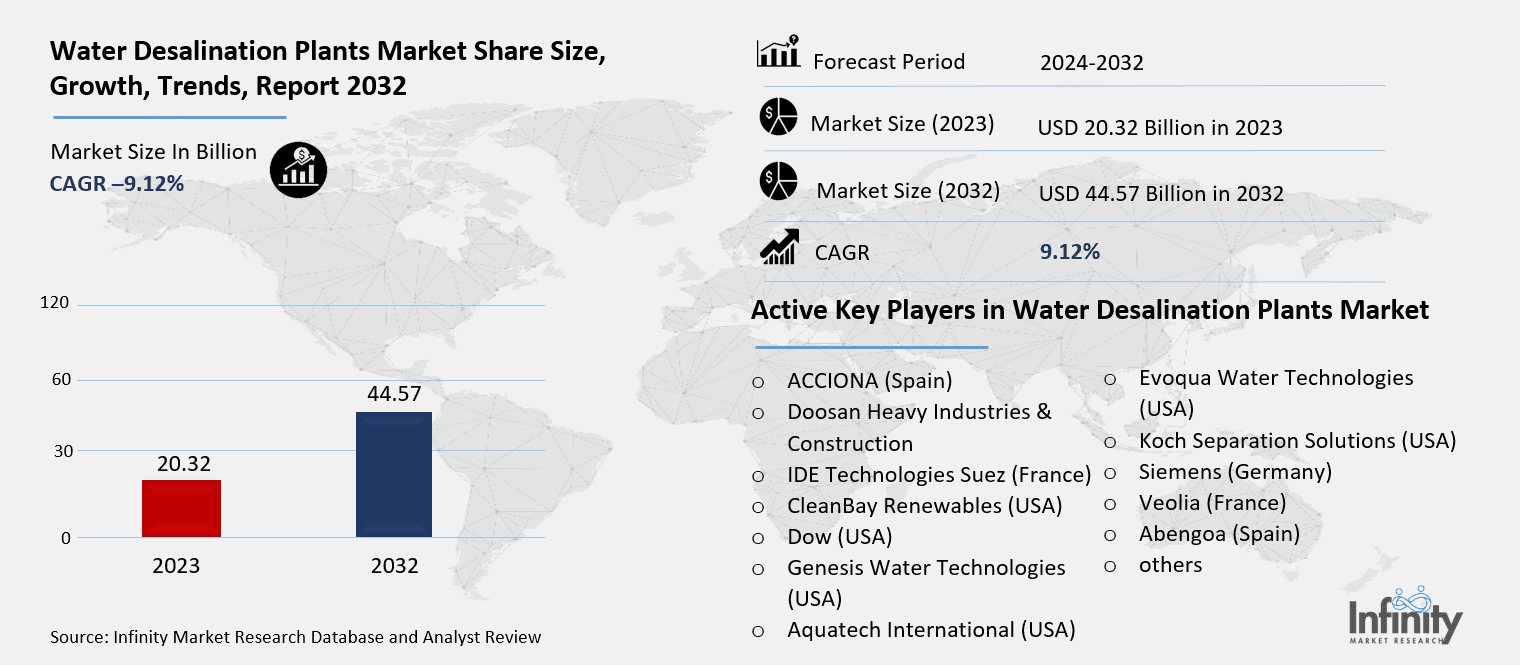The height and width of the screenshot is (665, 1520).
Task: Select the upward arrow icon next to CAGR
Action: click(781, 246)
